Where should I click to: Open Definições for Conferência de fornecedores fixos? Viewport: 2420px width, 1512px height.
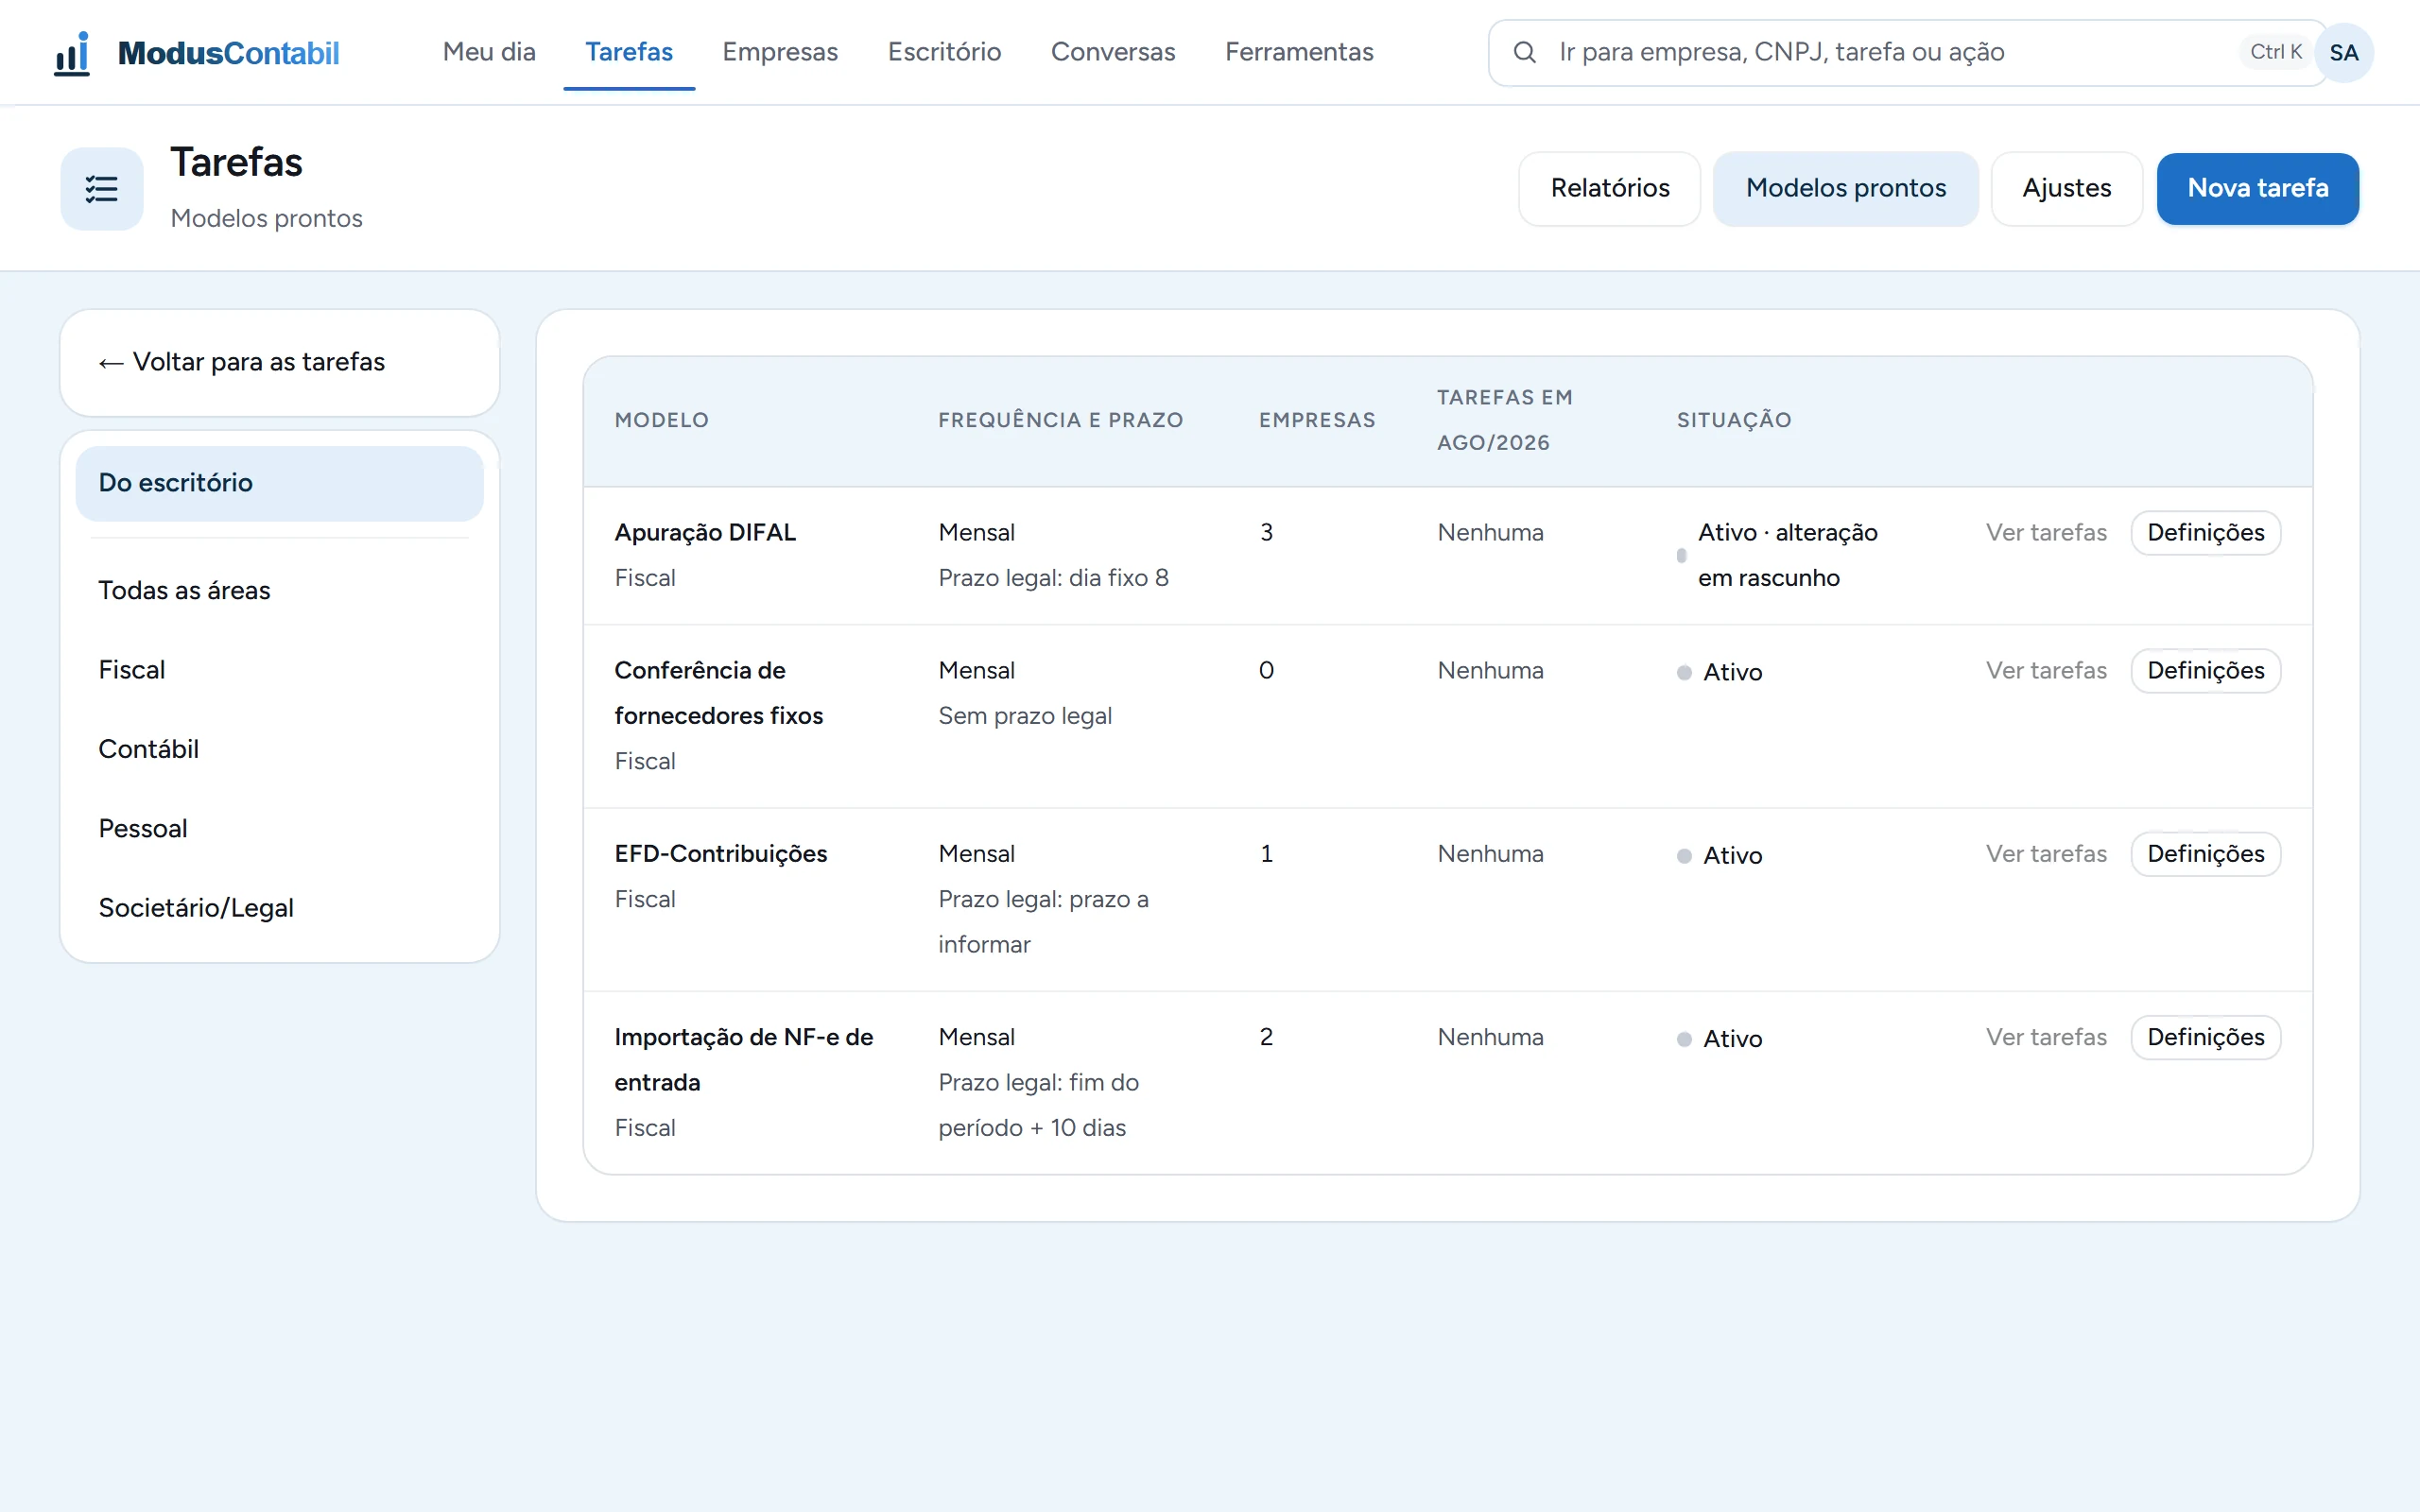click(x=2205, y=671)
